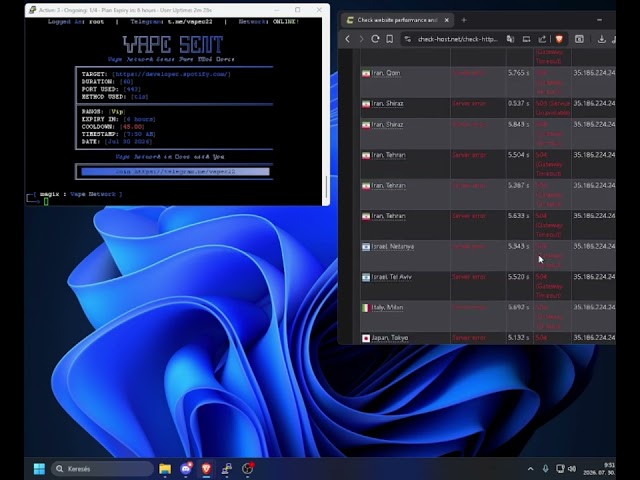Click the terminal window scrollbar

326,187
